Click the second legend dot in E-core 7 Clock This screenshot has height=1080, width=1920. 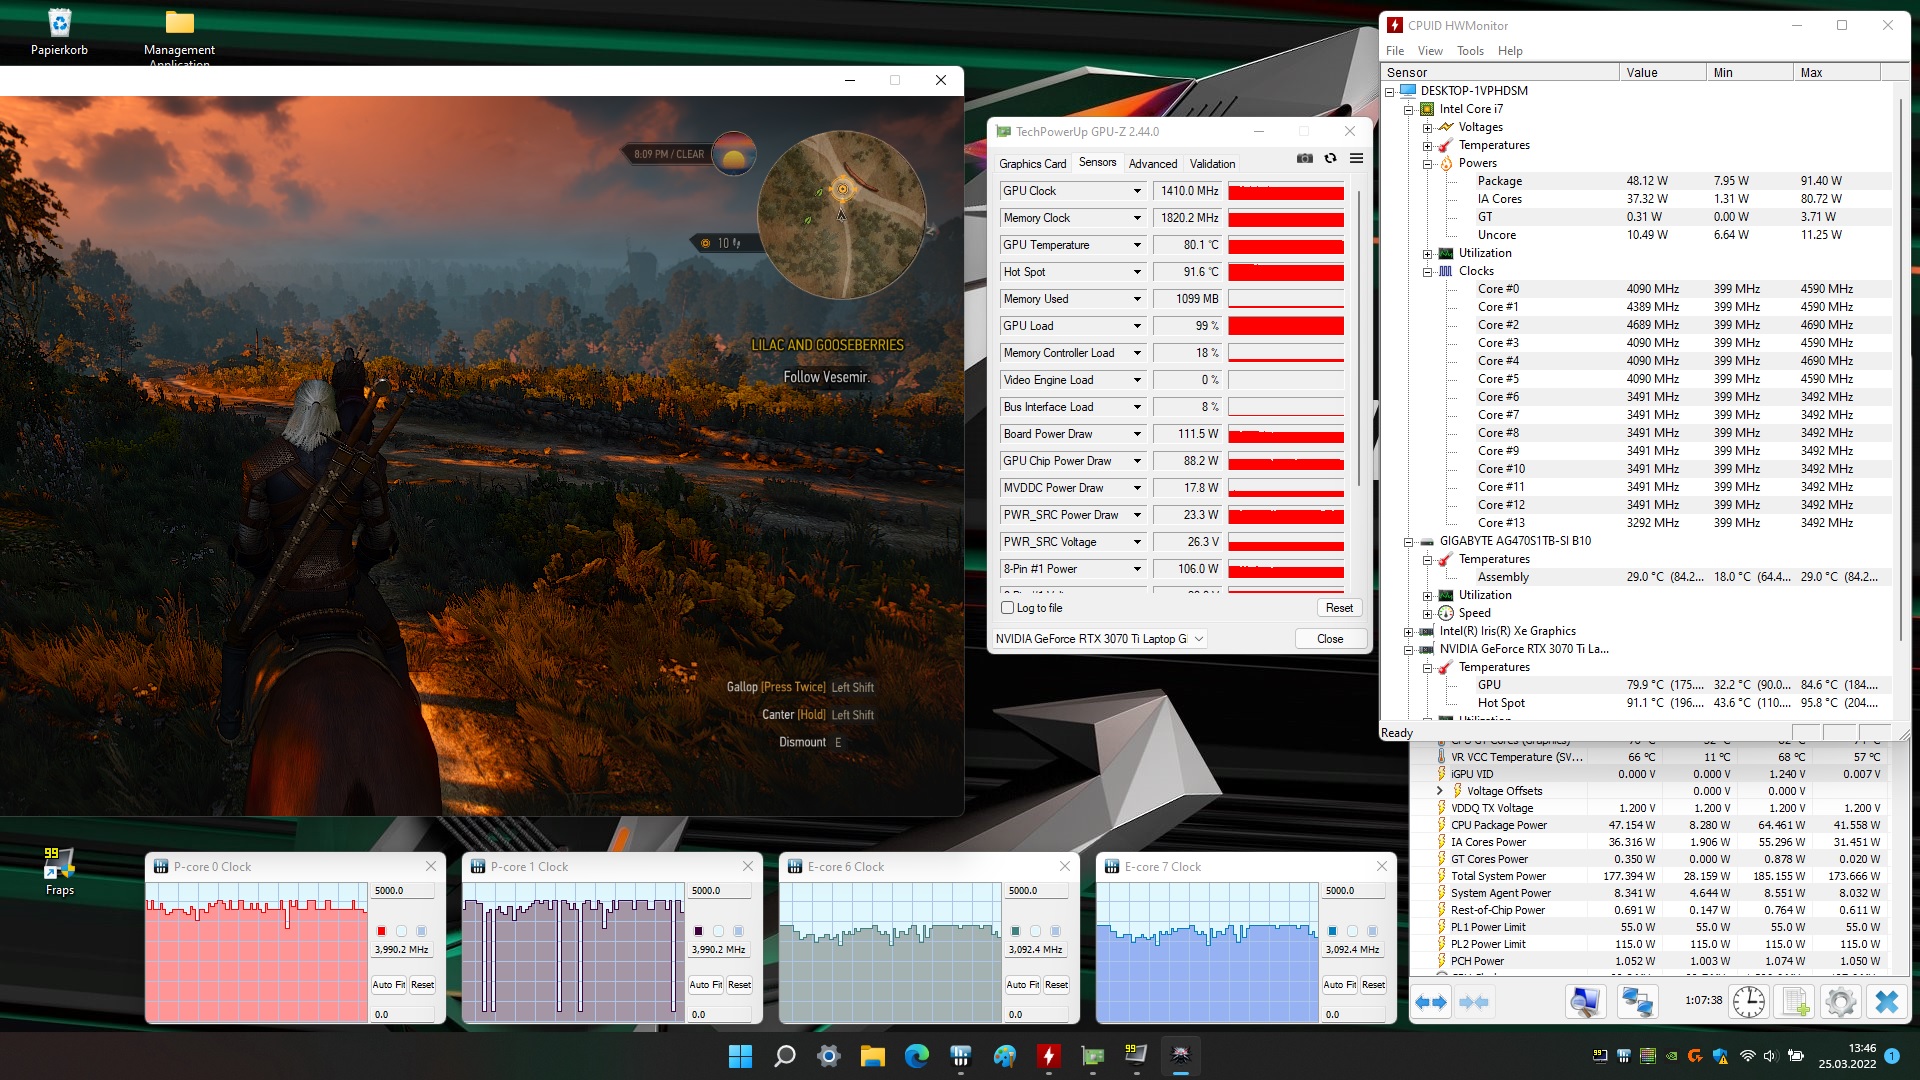[x=1352, y=931]
